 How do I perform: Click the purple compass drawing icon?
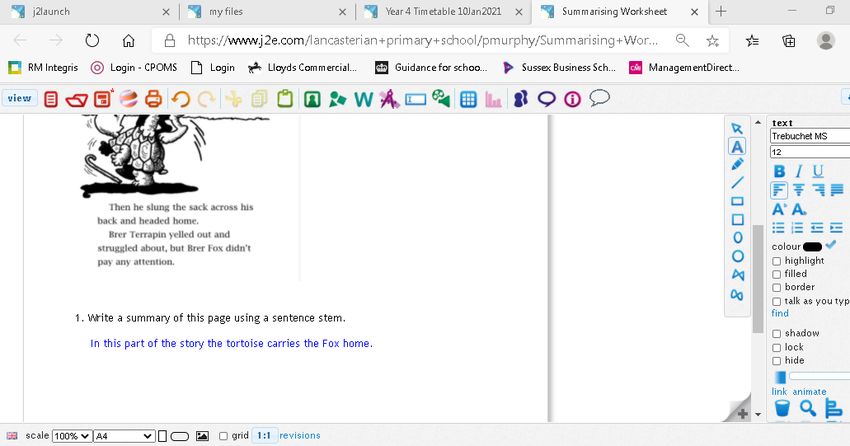coord(389,99)
